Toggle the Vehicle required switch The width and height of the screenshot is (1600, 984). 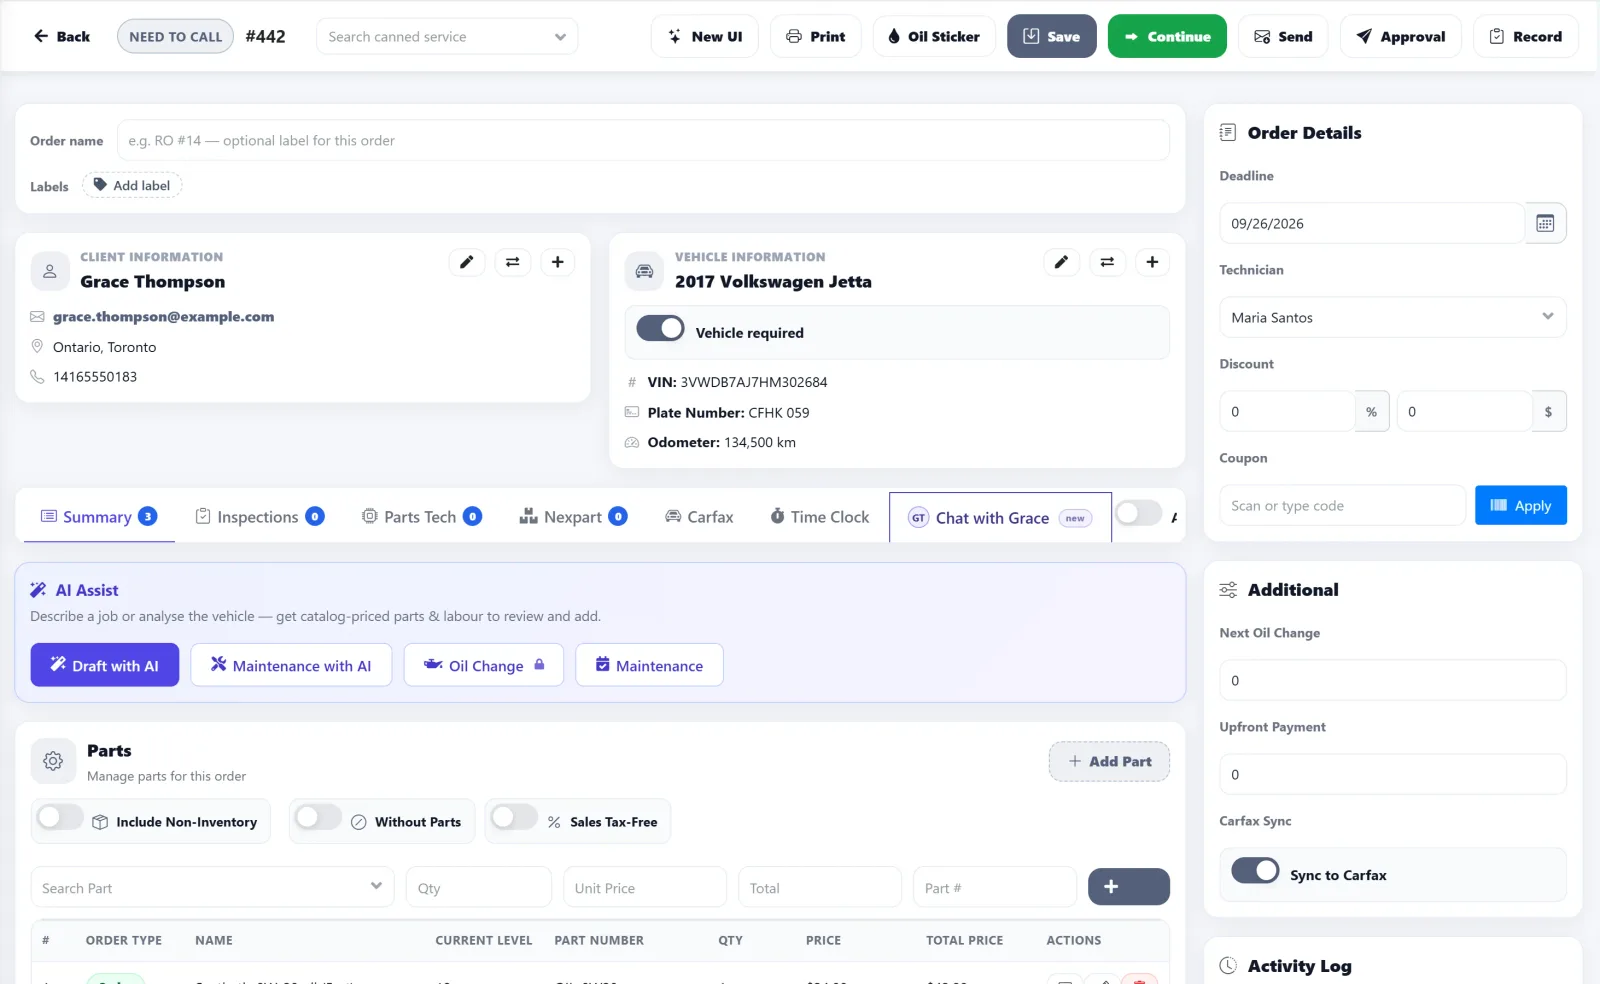tap(660, 329)
